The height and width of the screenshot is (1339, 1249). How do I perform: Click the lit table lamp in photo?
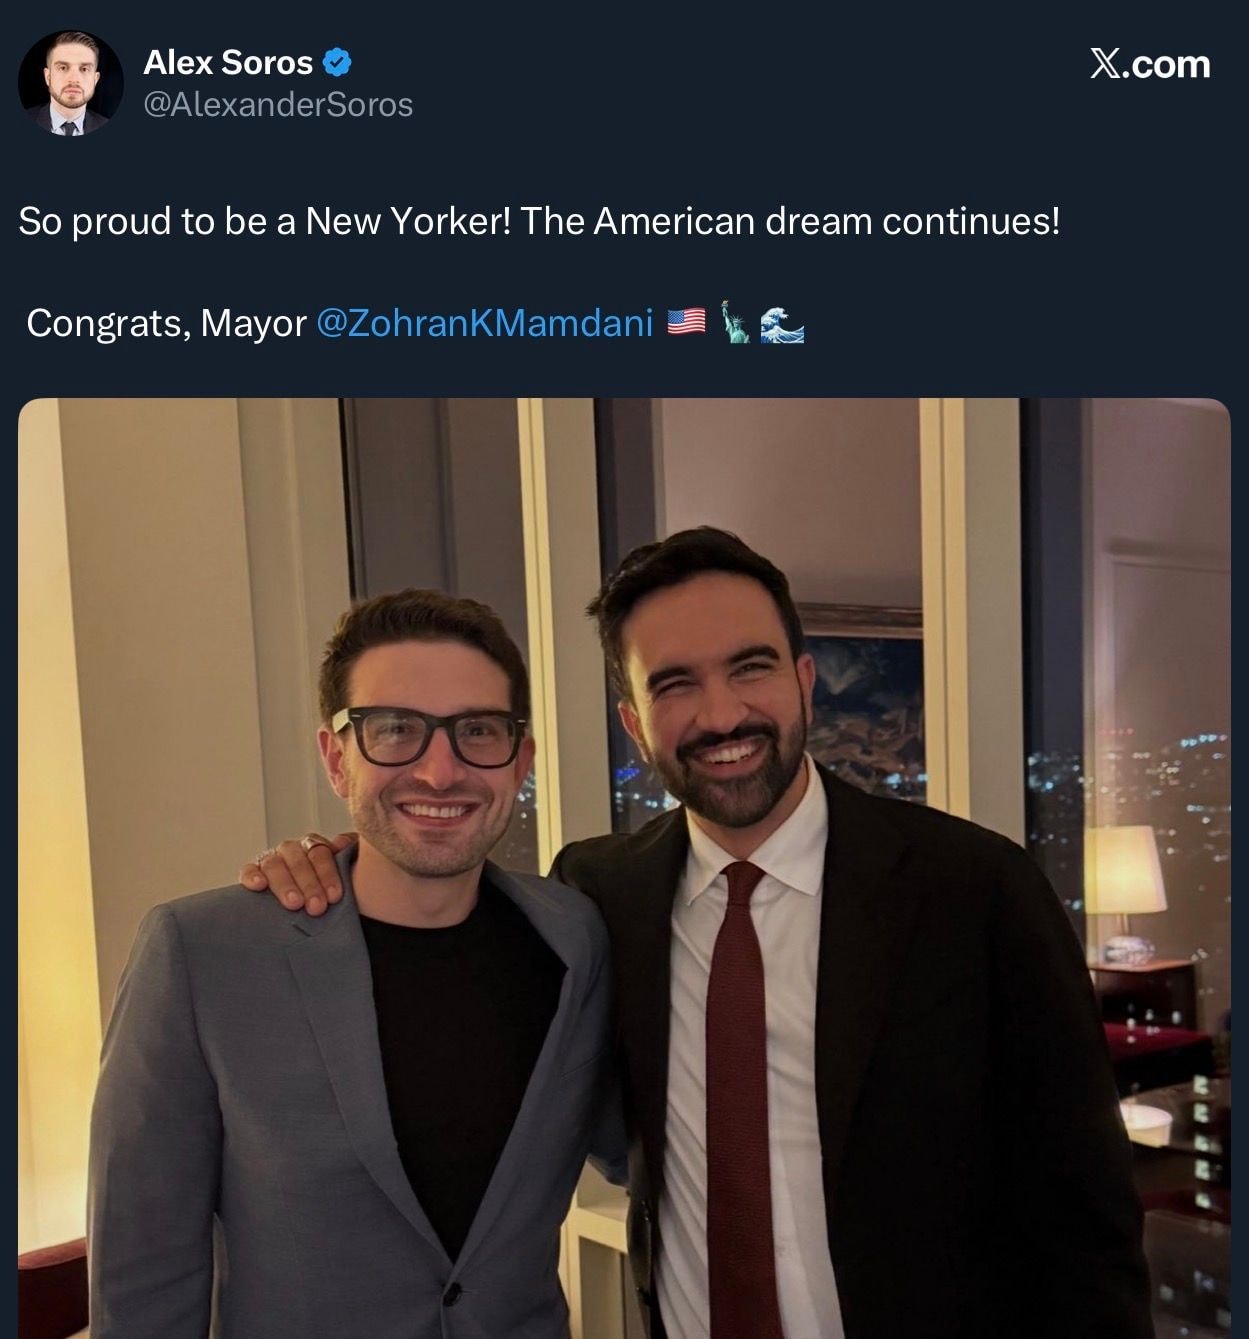pos(1124,872)
